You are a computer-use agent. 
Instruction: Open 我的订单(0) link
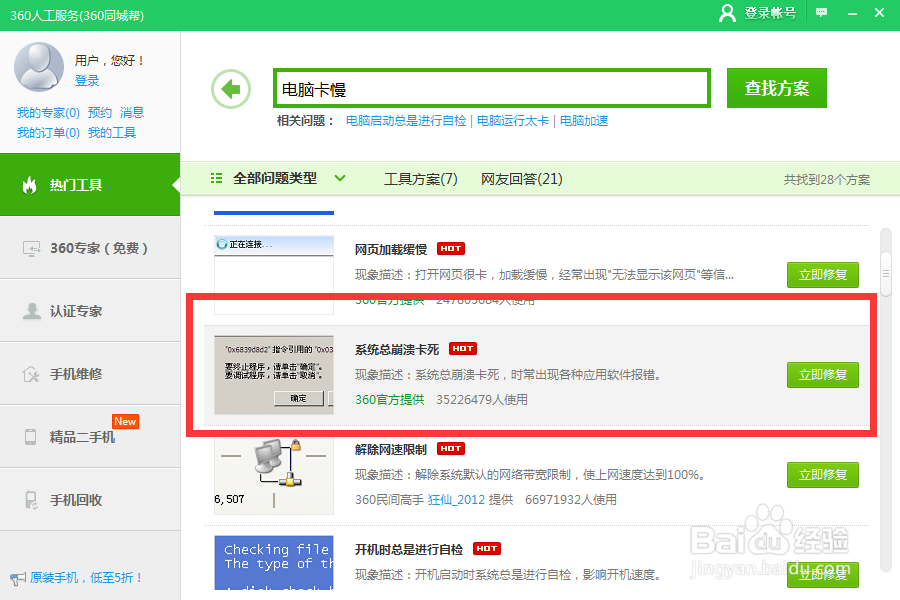click(48, 133)
